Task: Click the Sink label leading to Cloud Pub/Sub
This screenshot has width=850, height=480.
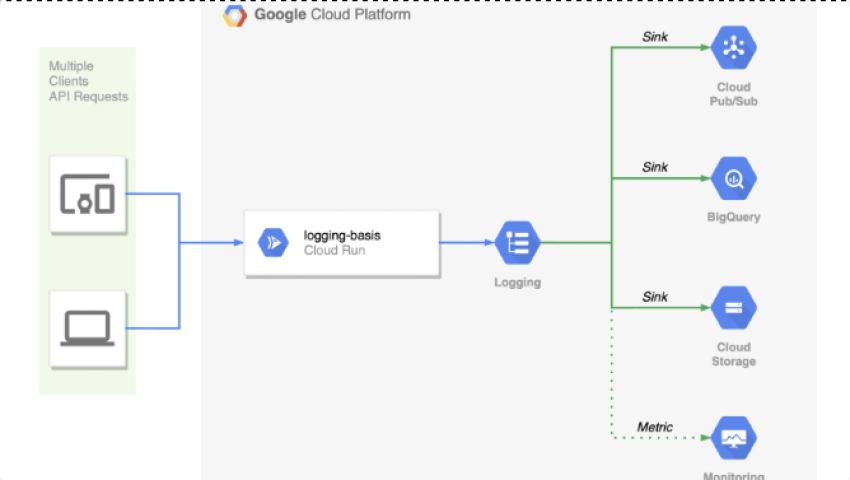Action: click(x=655, y=38)
